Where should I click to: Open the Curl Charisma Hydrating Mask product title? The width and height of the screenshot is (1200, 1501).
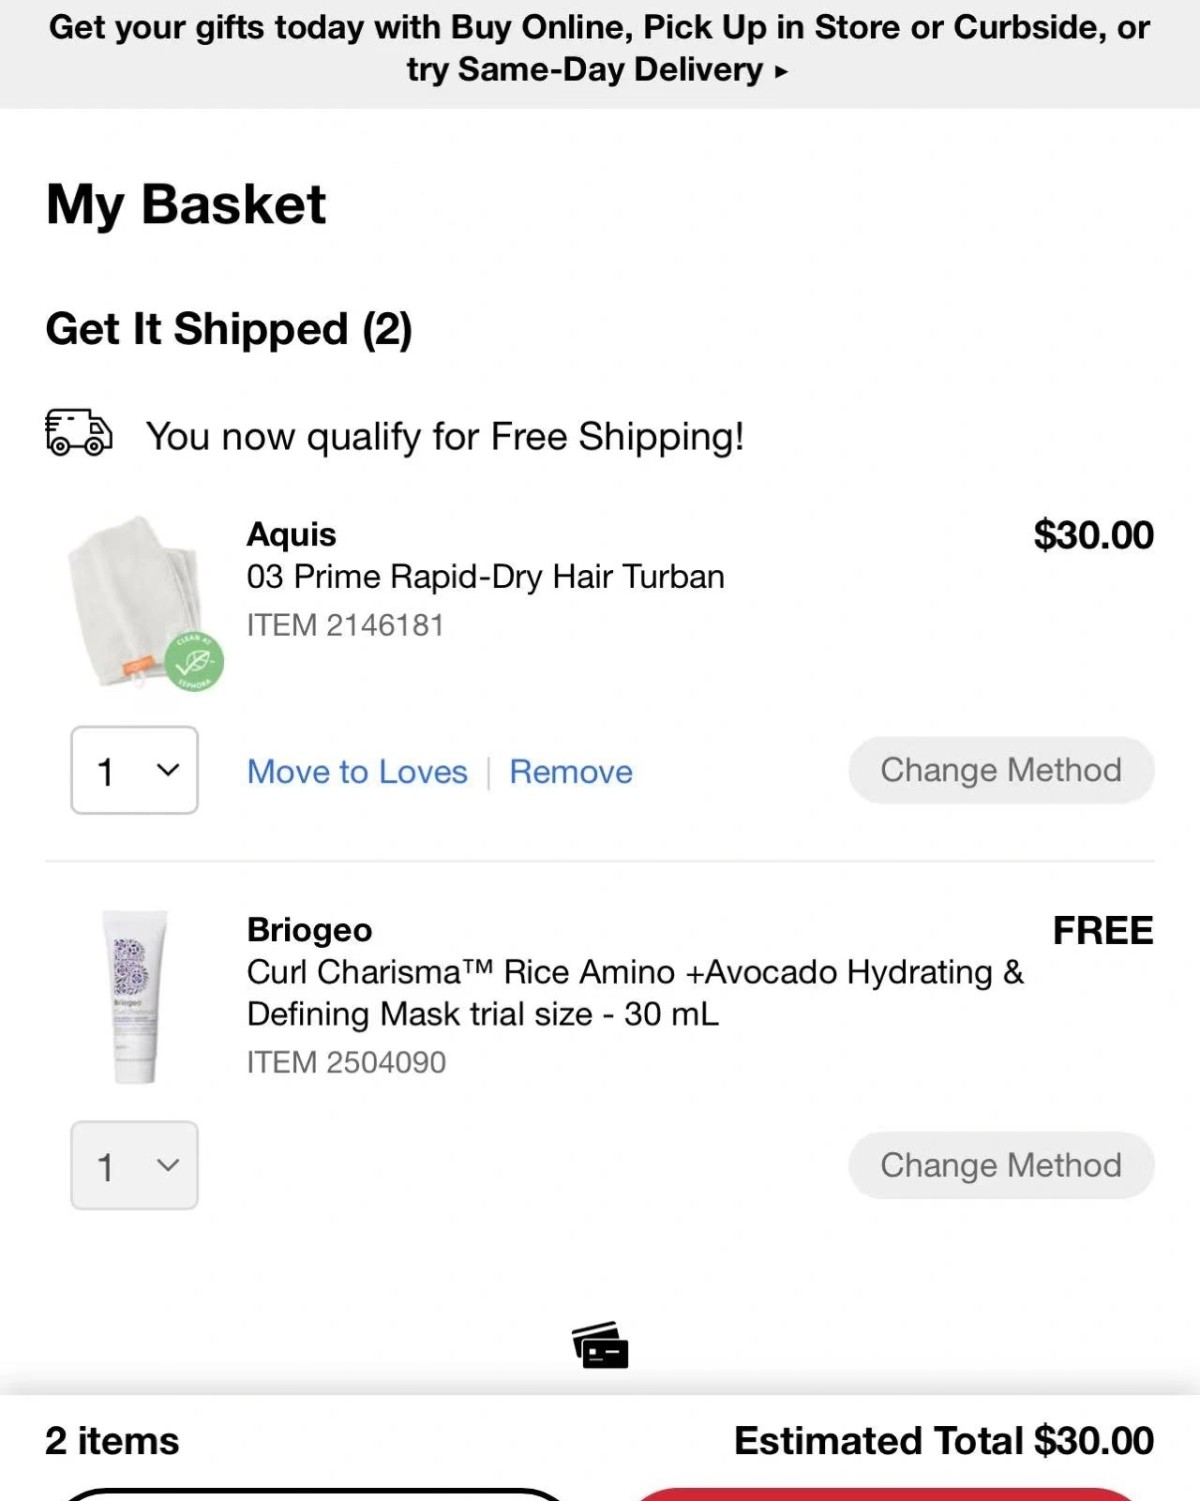point(634,992)
